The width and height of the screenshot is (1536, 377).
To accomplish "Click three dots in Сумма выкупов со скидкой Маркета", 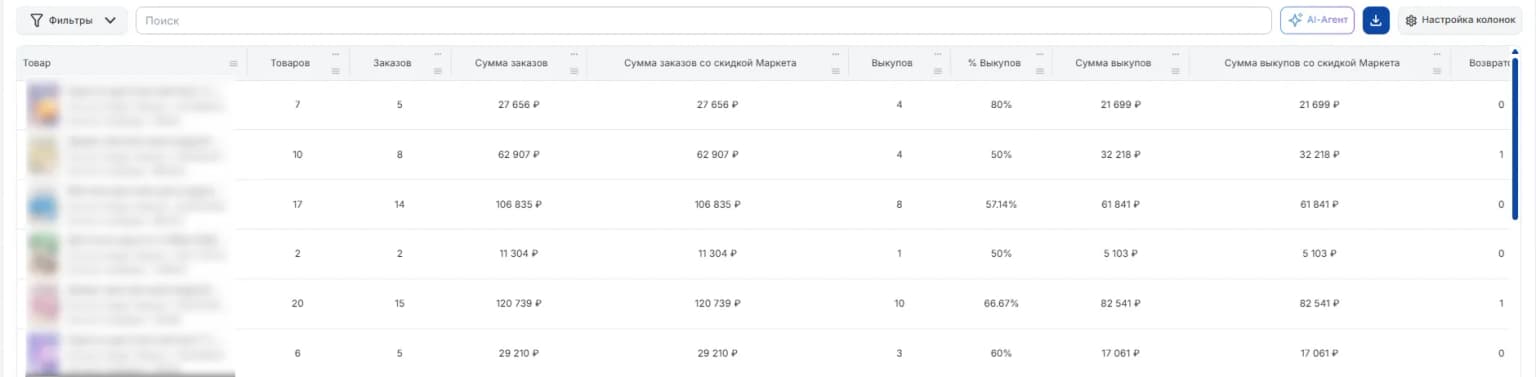I will [1438, 54].
